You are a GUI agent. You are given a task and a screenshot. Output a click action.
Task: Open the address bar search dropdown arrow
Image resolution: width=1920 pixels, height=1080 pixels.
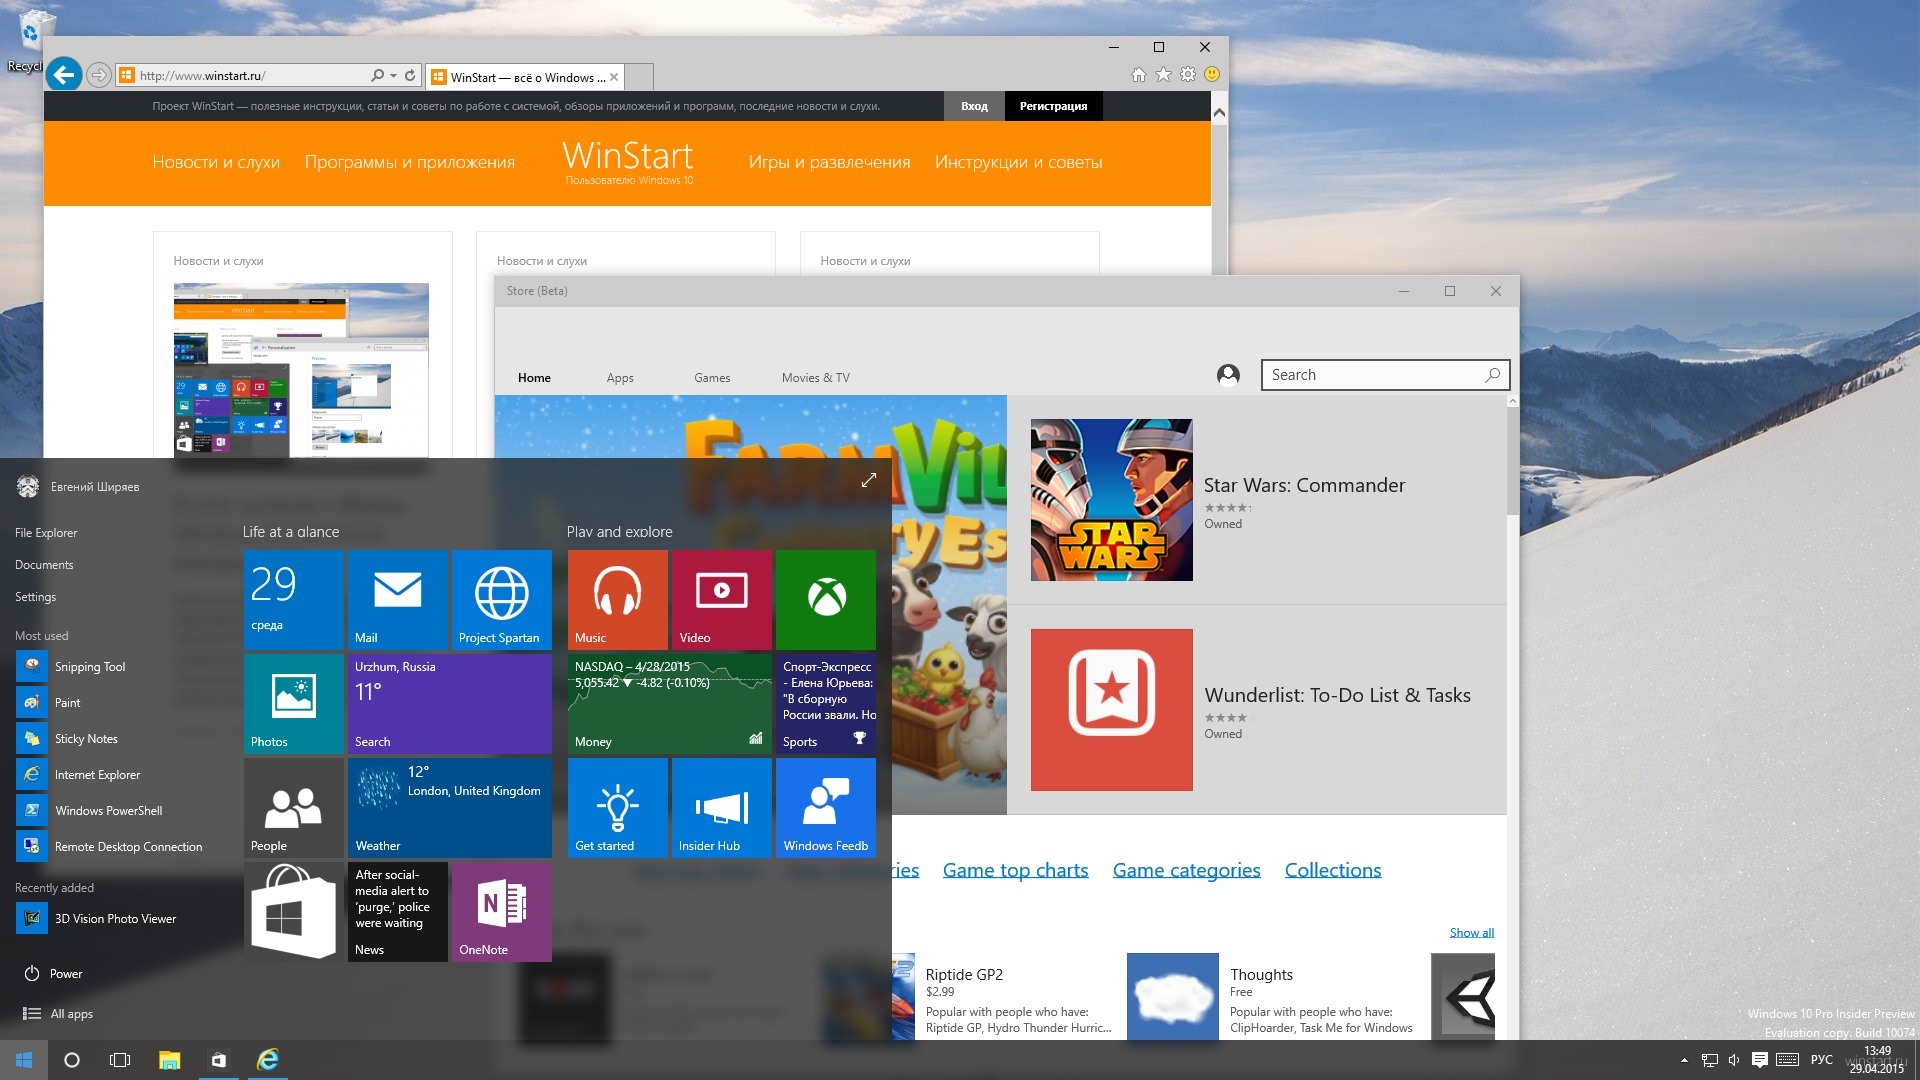[394, 75]
